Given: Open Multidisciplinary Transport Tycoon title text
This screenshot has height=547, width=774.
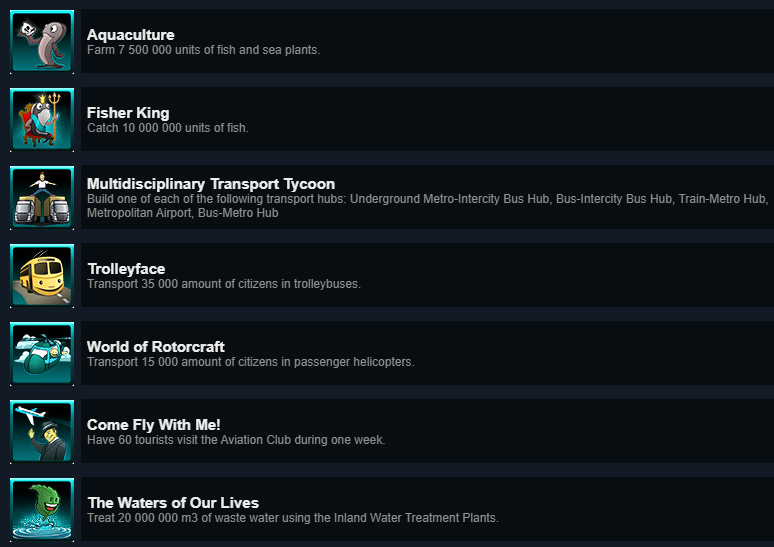Looking at the screenshot, I should [211, 184].
